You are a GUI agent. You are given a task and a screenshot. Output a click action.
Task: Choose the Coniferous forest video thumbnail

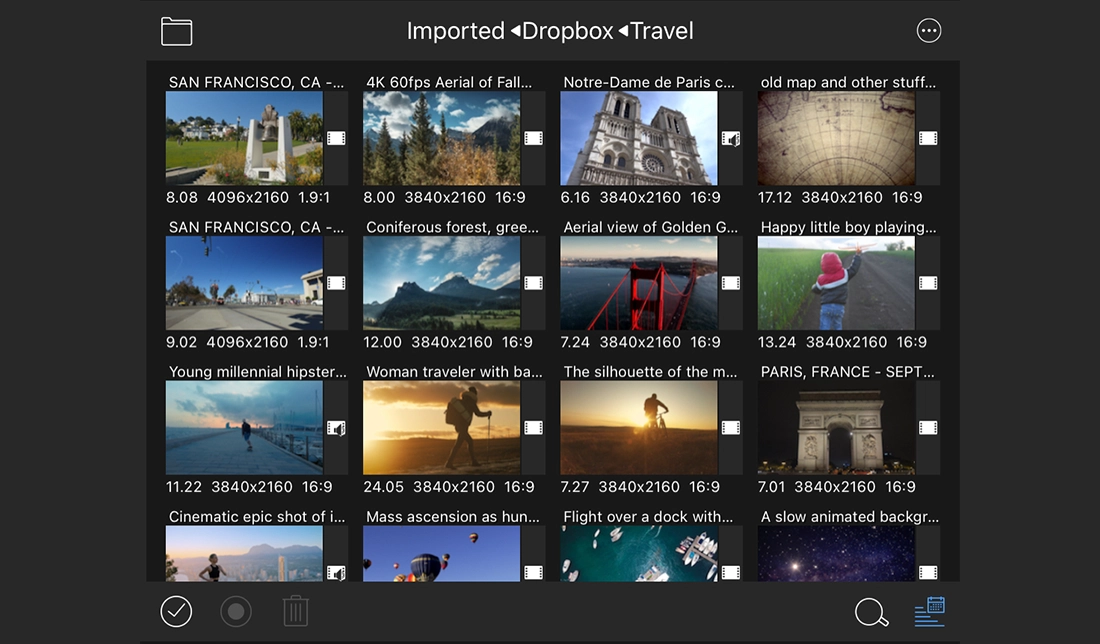(x=441, y=284)
